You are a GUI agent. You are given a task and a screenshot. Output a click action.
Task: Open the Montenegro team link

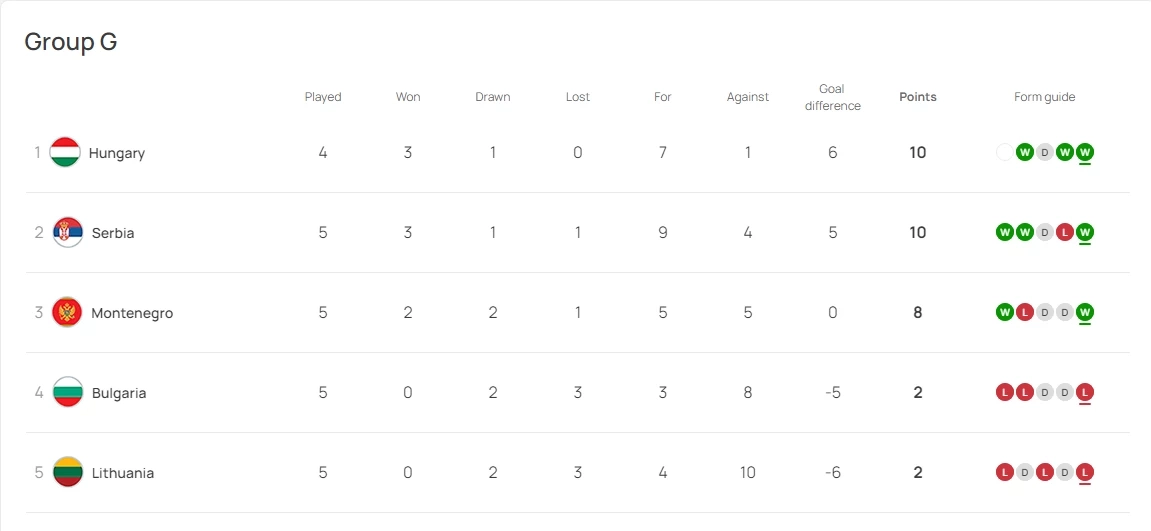point(132,313)
